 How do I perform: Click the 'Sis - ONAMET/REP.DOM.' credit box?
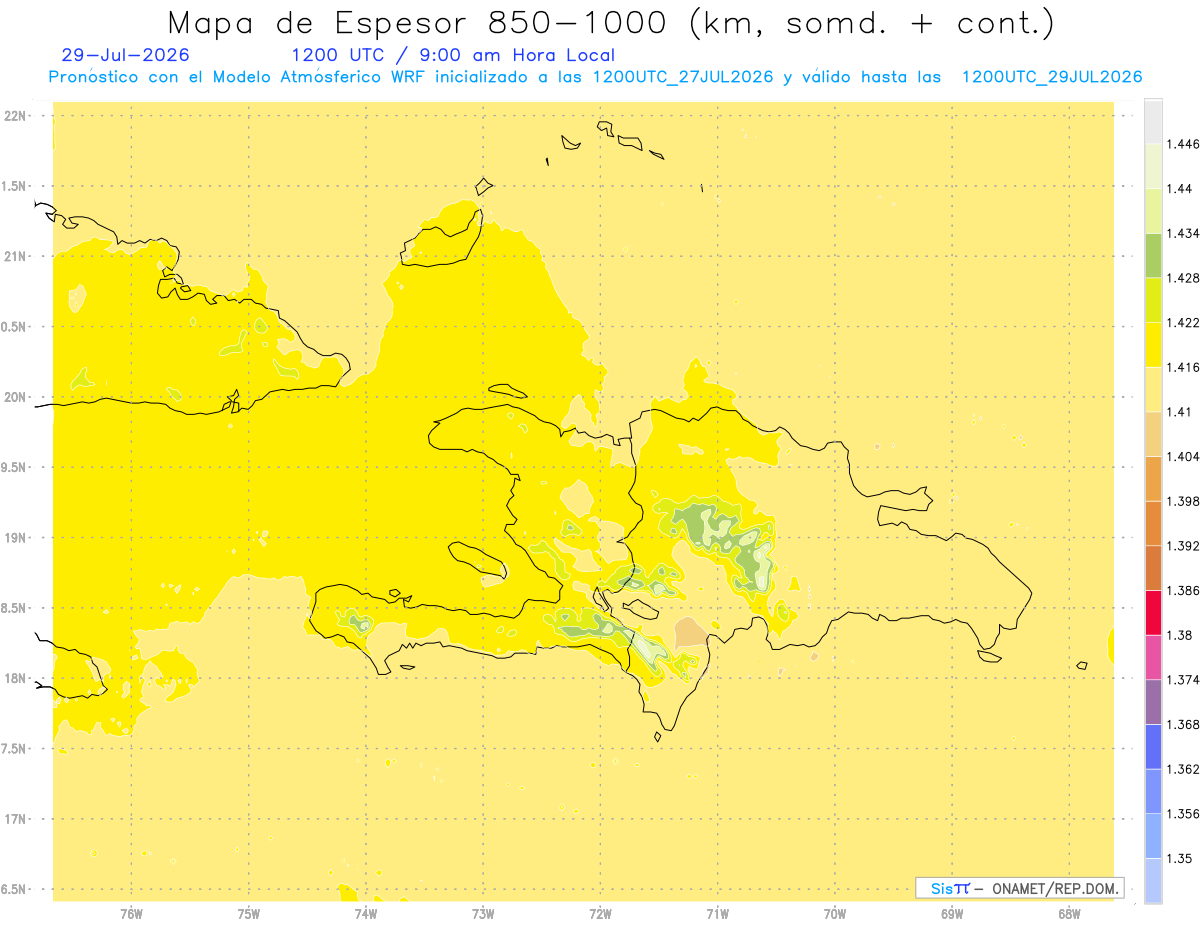(1019, 888)
